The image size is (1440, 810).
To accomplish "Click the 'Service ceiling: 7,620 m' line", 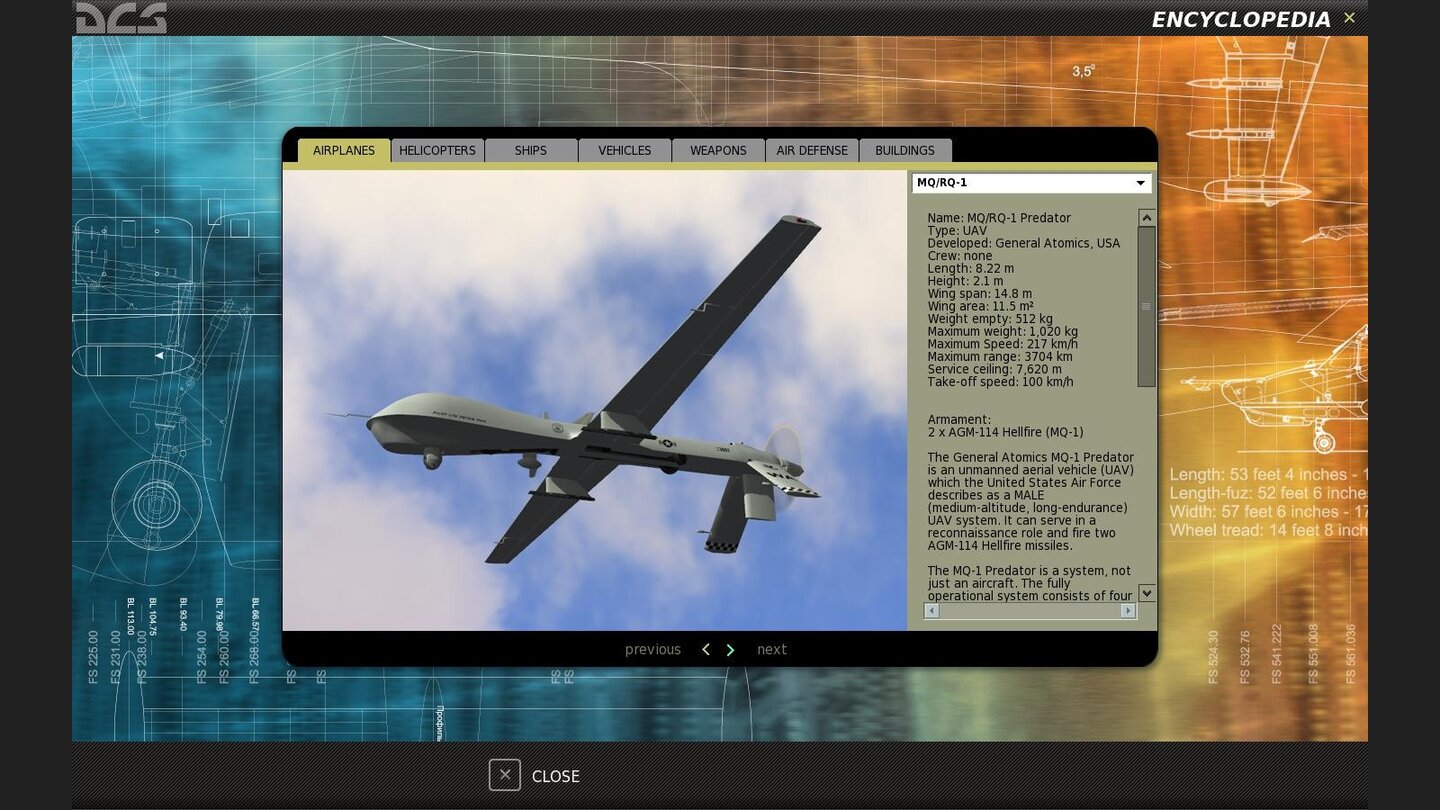I will [x=995, y=369].
